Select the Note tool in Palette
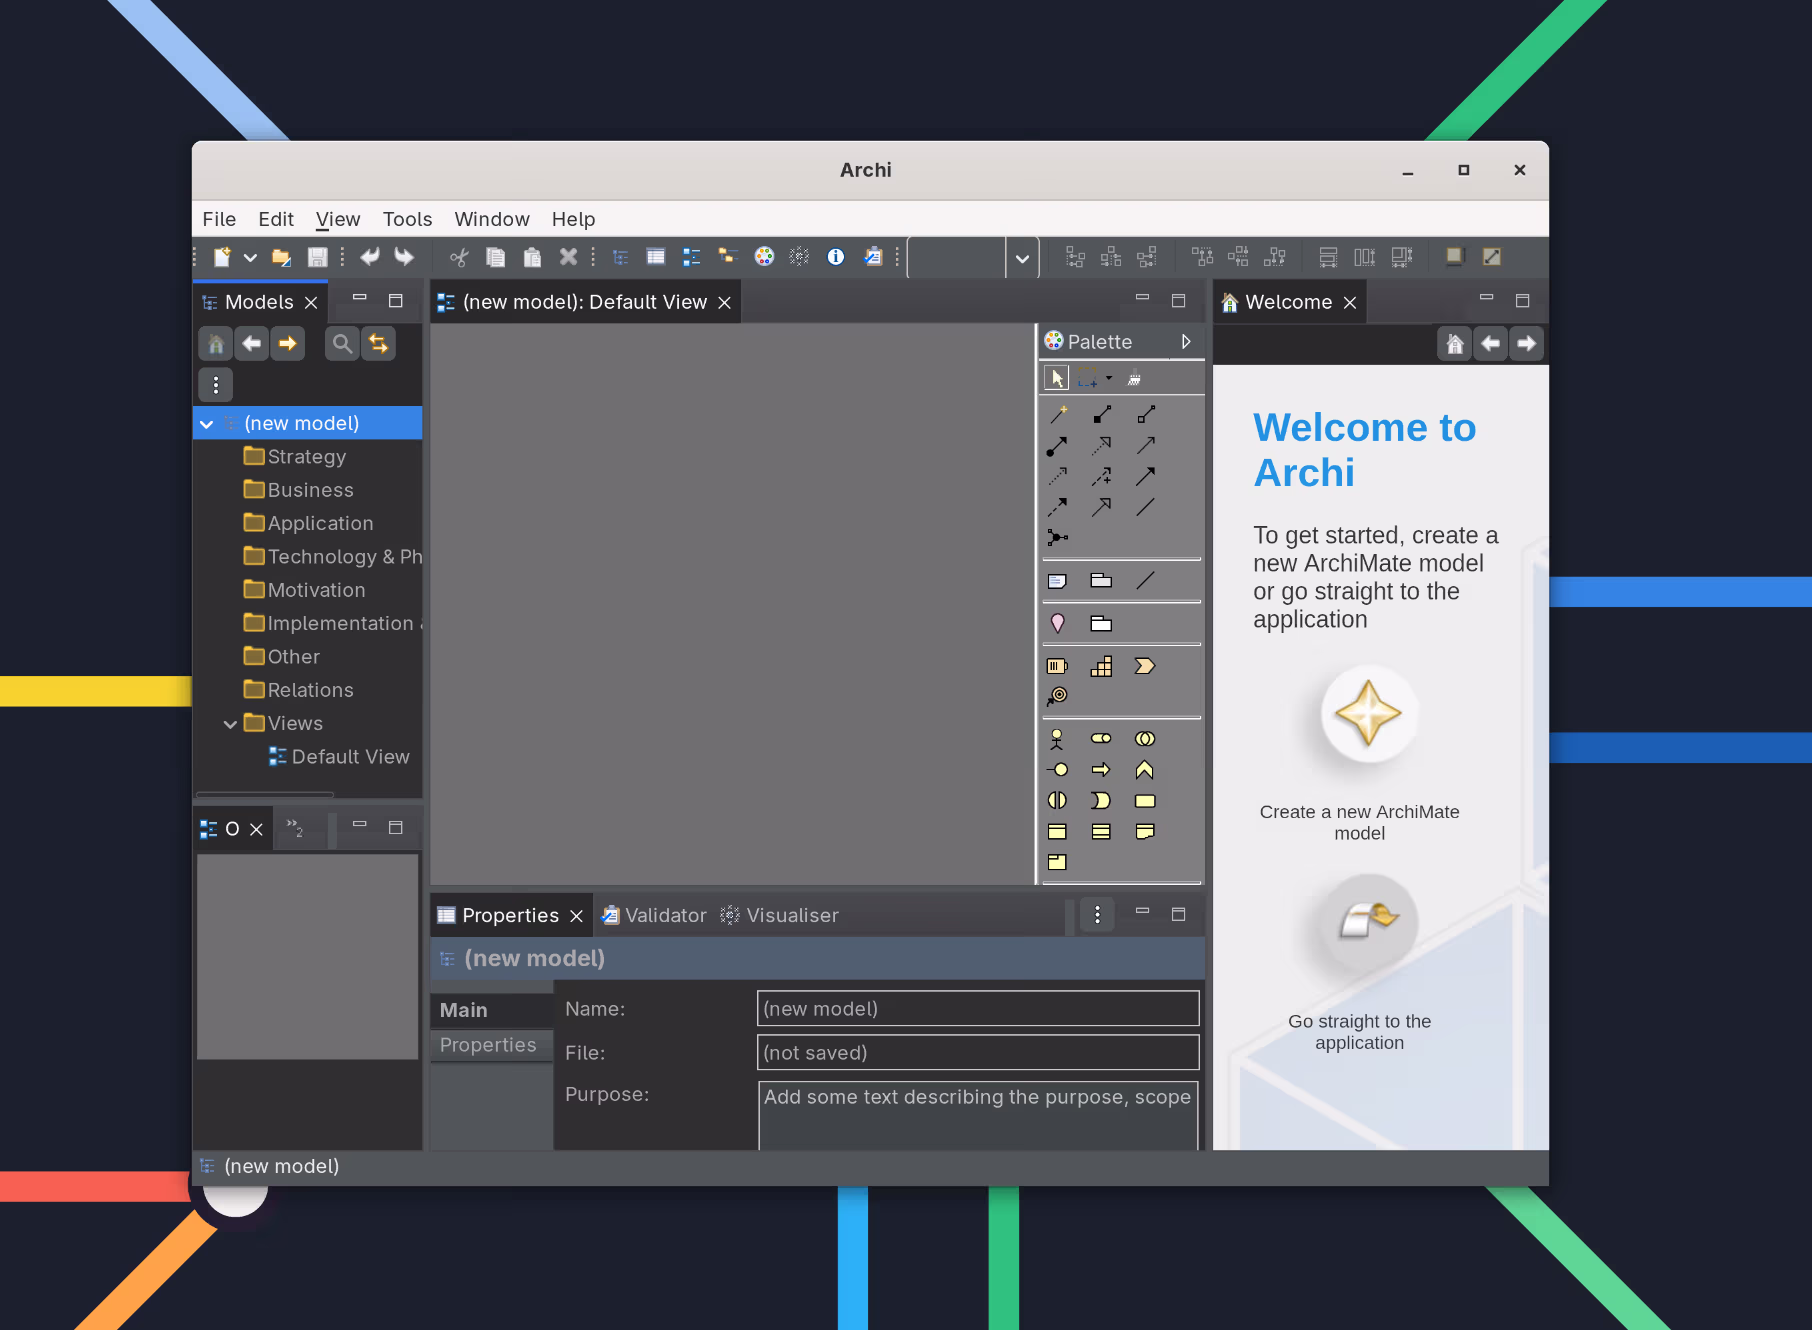The width and height of the screenshot is (1812, 1330). point(1058,580)
